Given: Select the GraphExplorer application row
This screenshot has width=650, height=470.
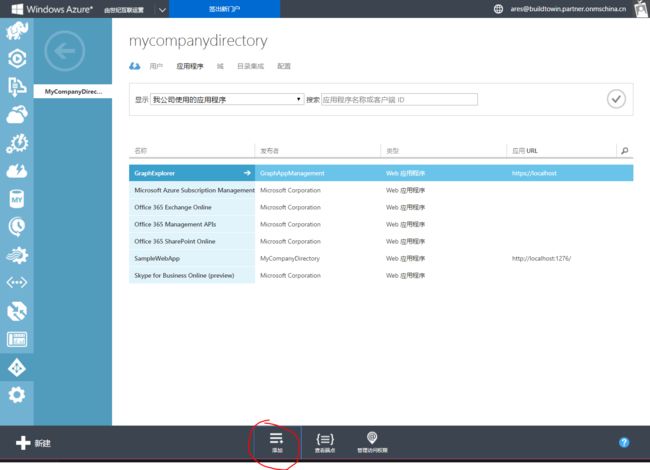Looking at the screenshot, I should 381,173.
